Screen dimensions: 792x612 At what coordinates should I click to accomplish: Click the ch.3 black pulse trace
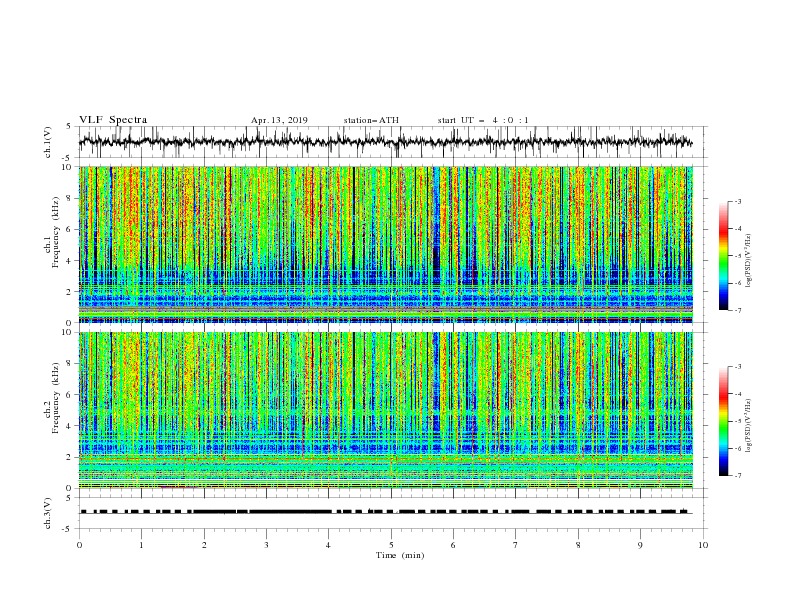385,512
